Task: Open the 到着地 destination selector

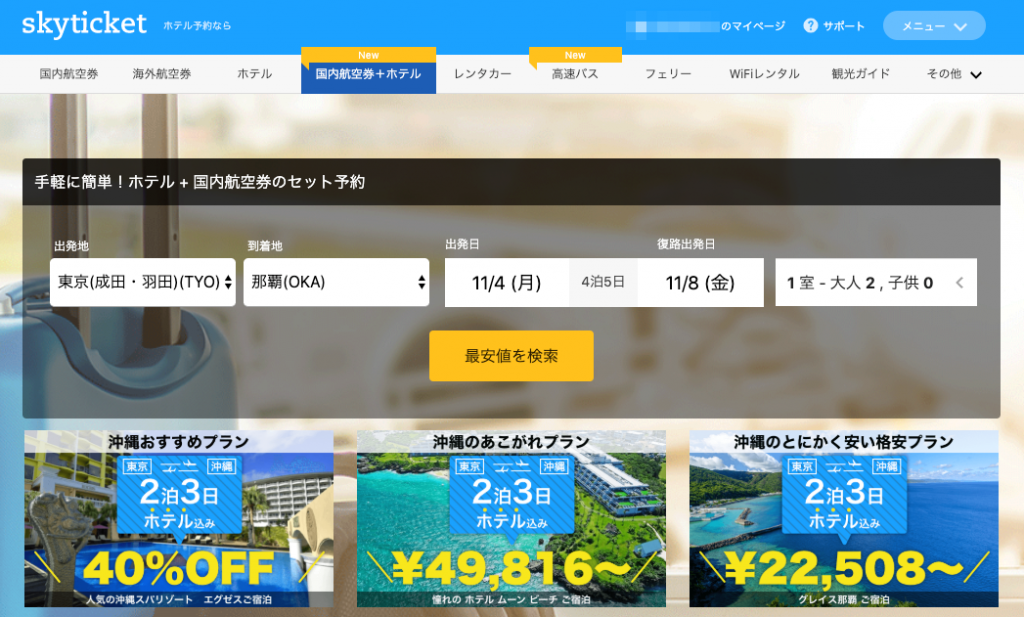Action: 336,281
